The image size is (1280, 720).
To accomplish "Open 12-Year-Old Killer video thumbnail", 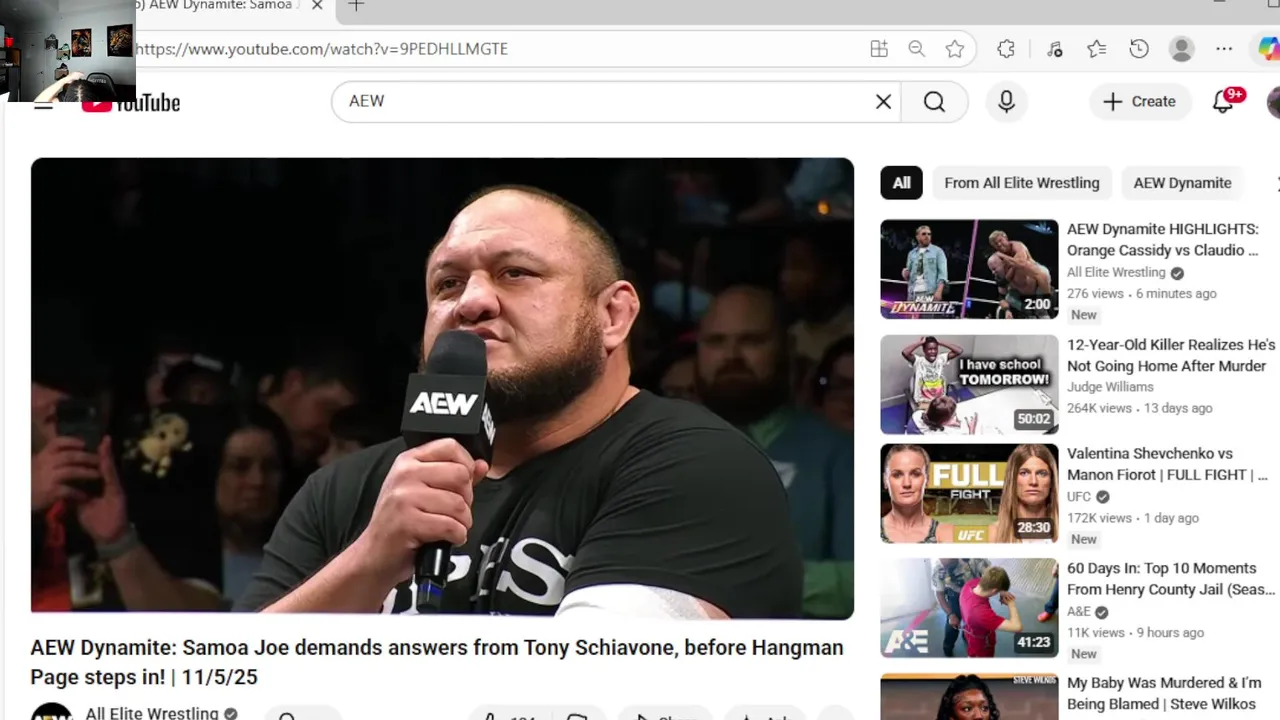I will click(969, 384).
